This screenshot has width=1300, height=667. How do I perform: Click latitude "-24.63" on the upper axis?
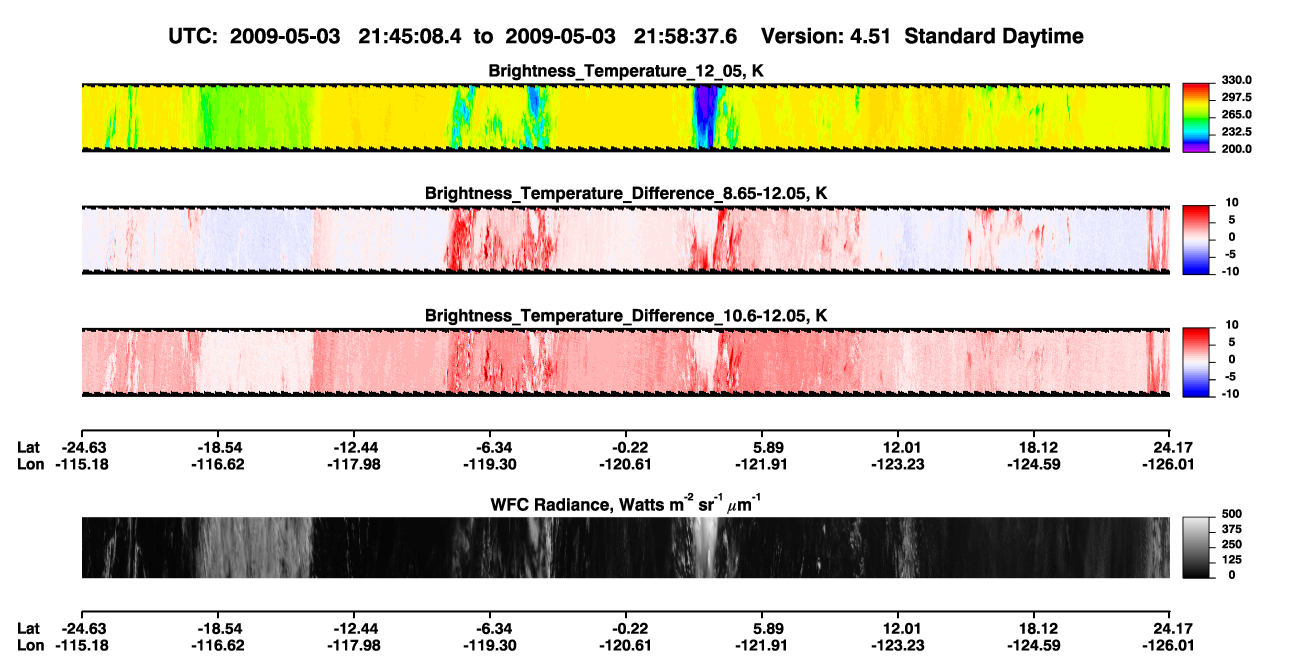85,448
